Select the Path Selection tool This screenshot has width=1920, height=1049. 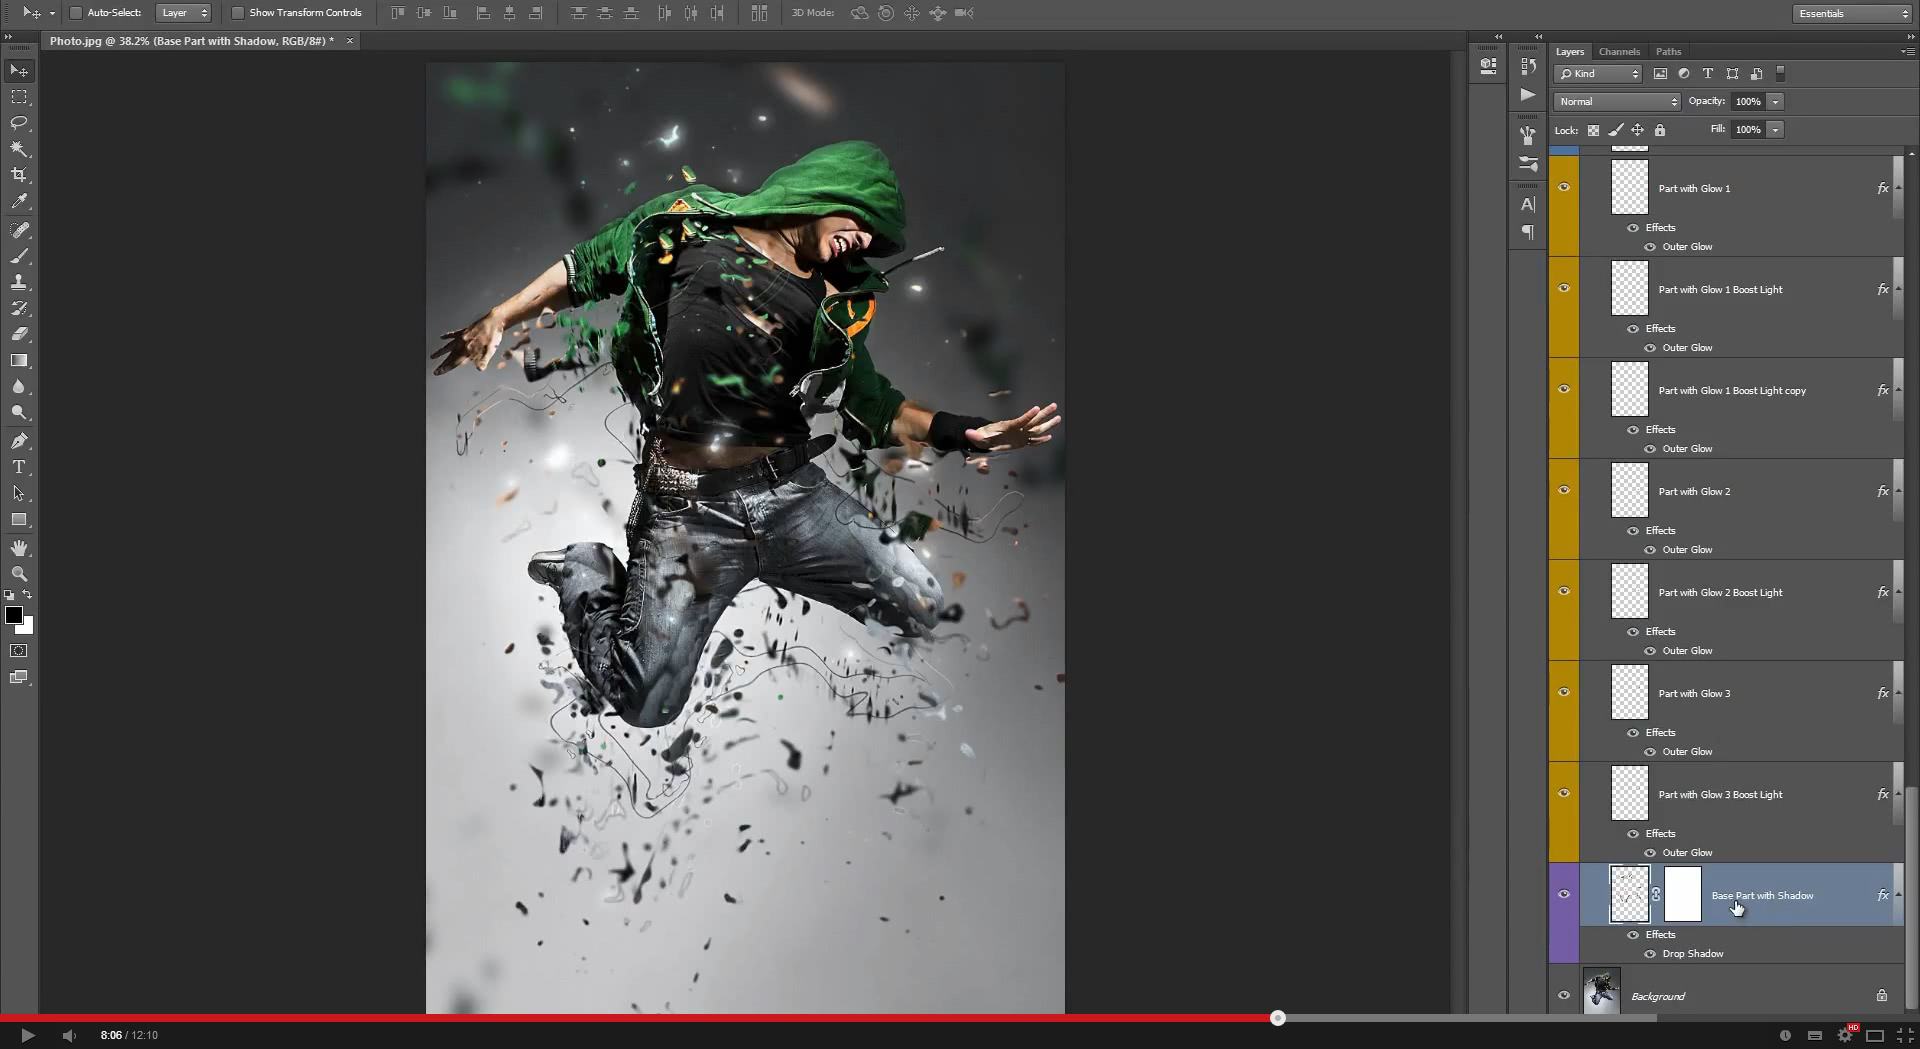(19, 493)
